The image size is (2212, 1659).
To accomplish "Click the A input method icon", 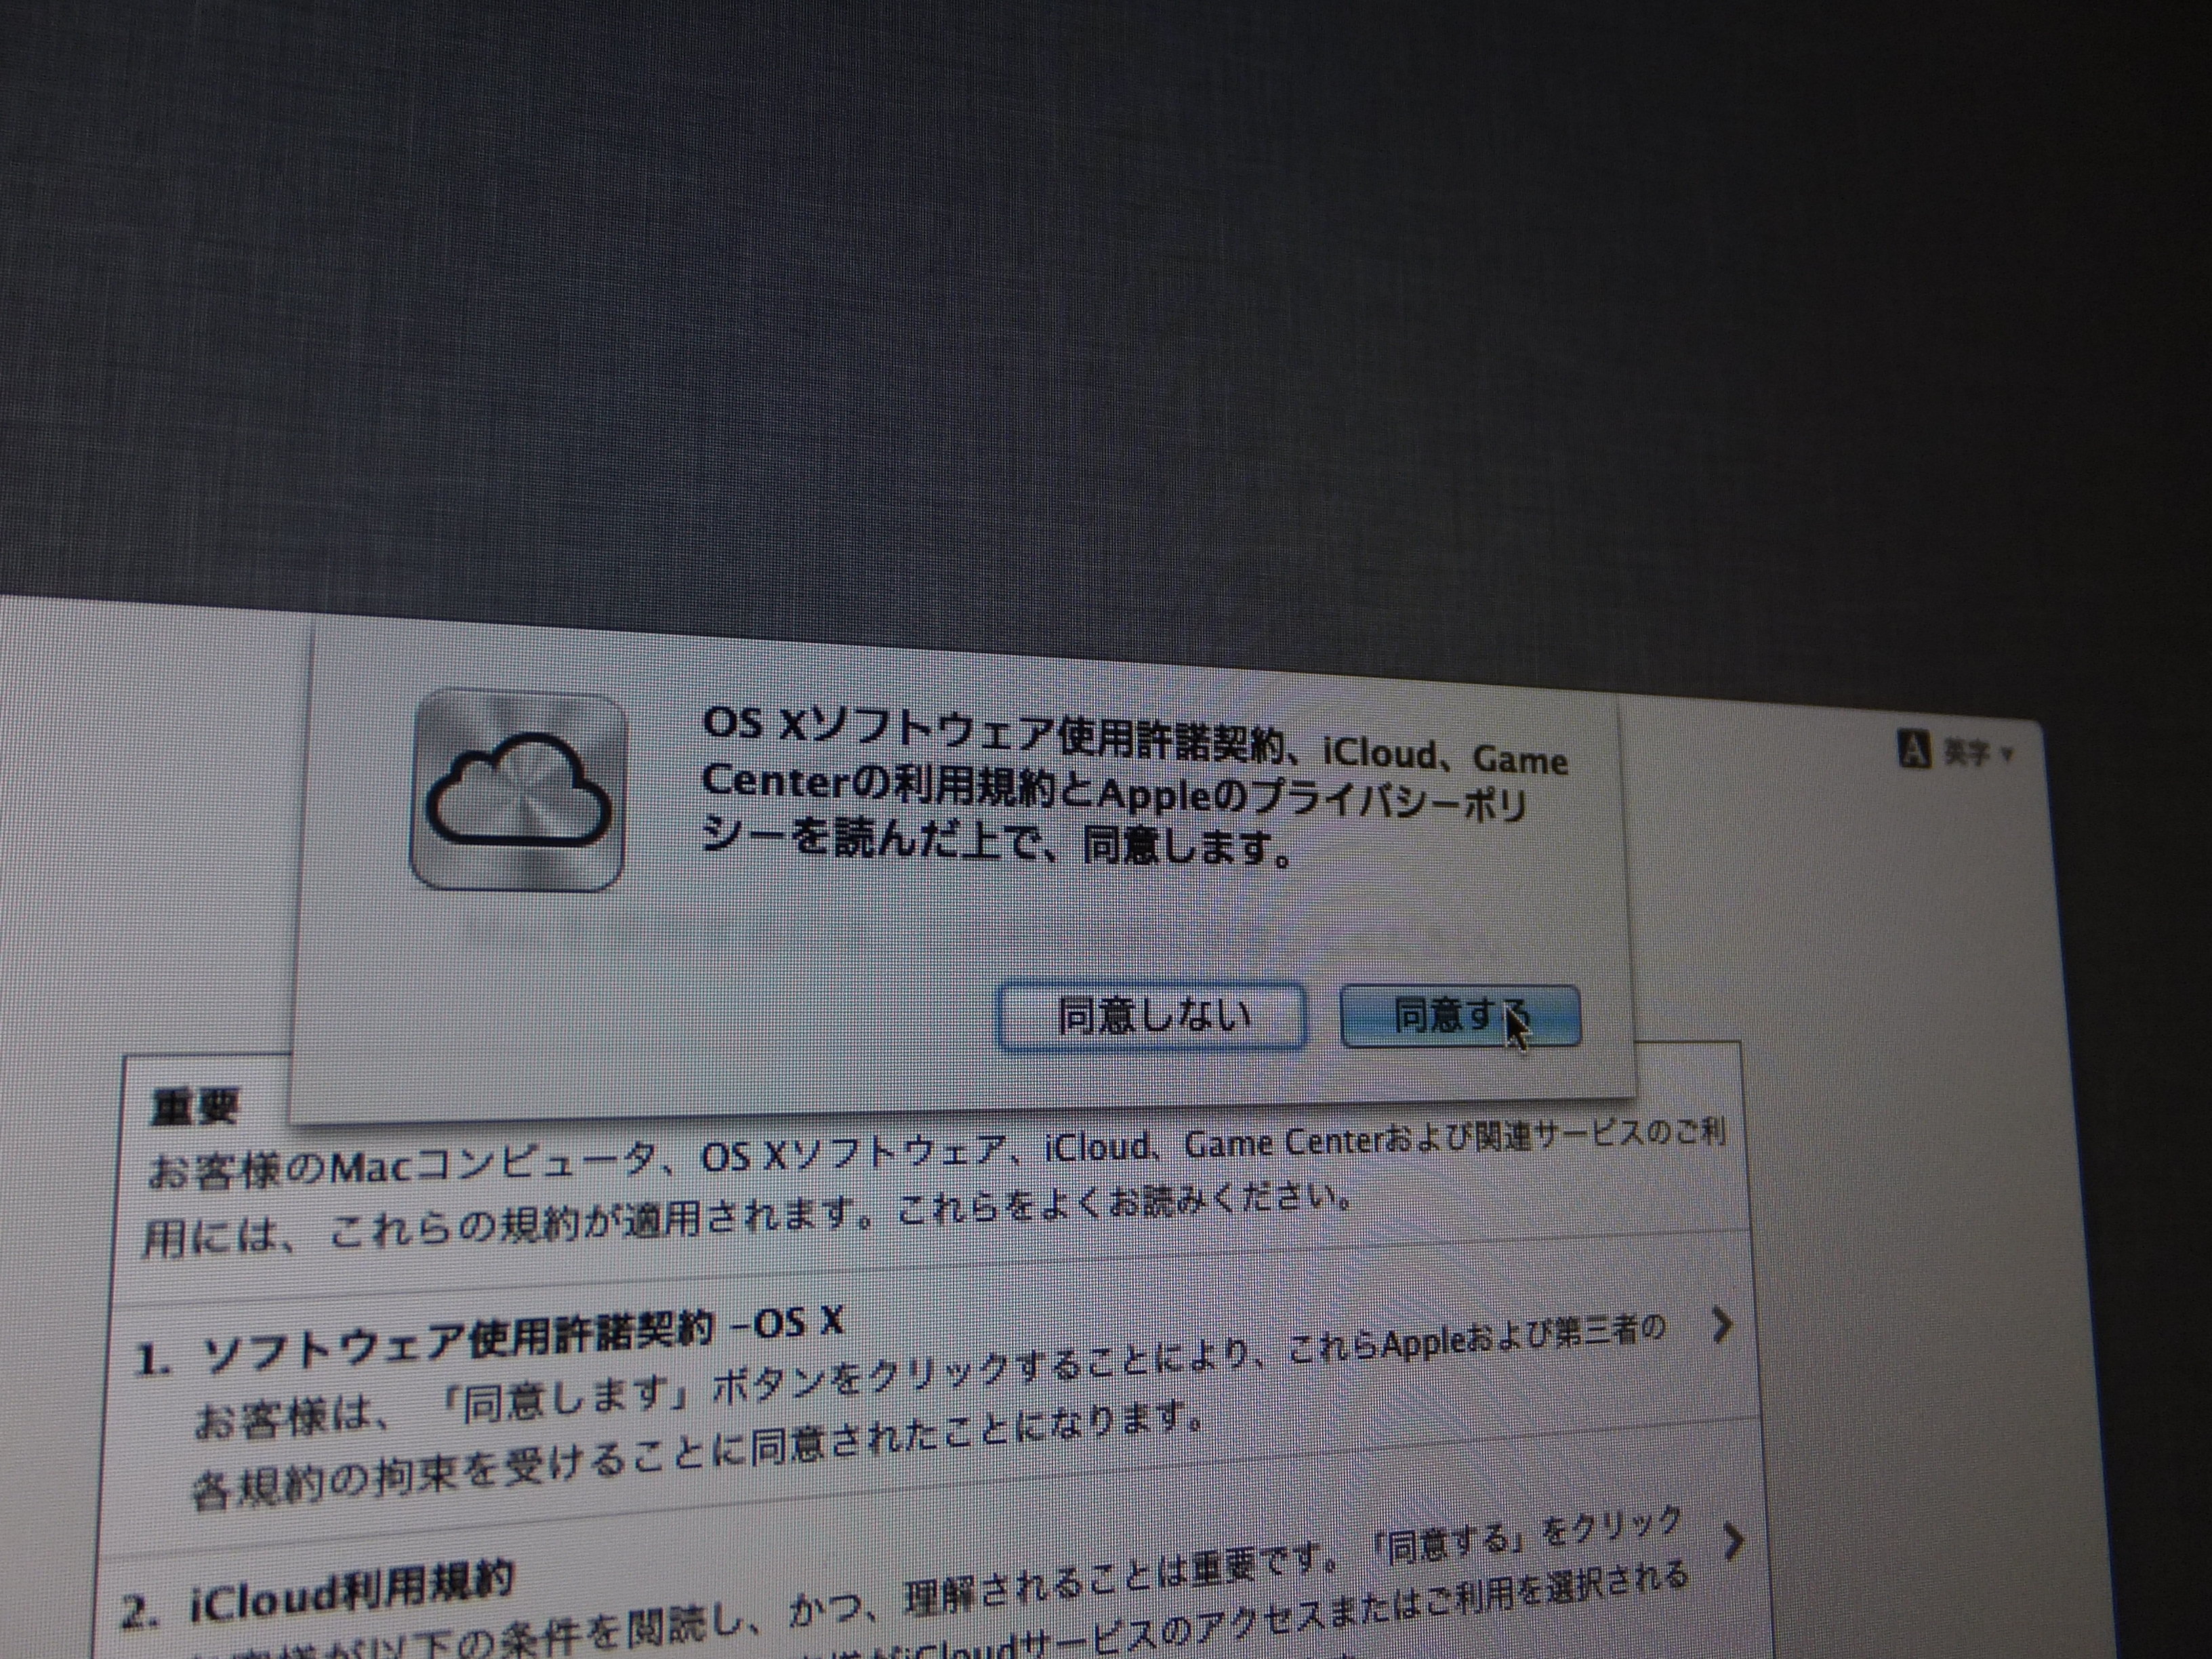I will click(x=1913, y=748).
